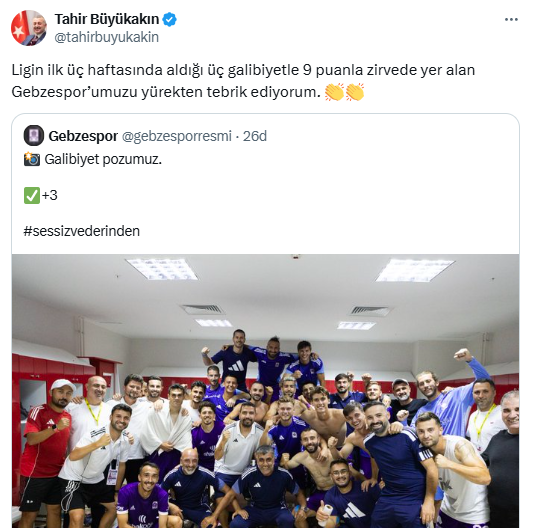Open the Gebzespor display name
Viewport: 535px width, 528px height.
83,136
